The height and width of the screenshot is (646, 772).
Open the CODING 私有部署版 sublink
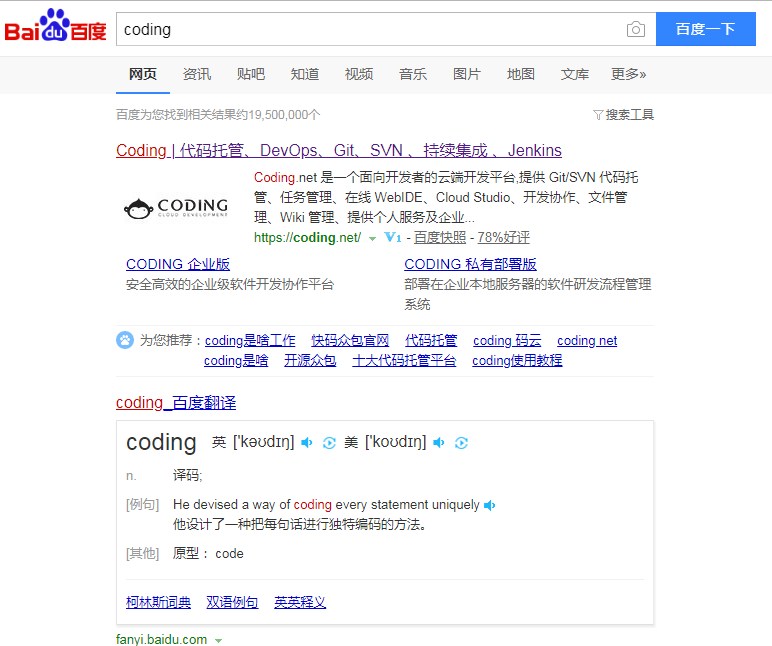pyautogui.click(x=470, y=264)
